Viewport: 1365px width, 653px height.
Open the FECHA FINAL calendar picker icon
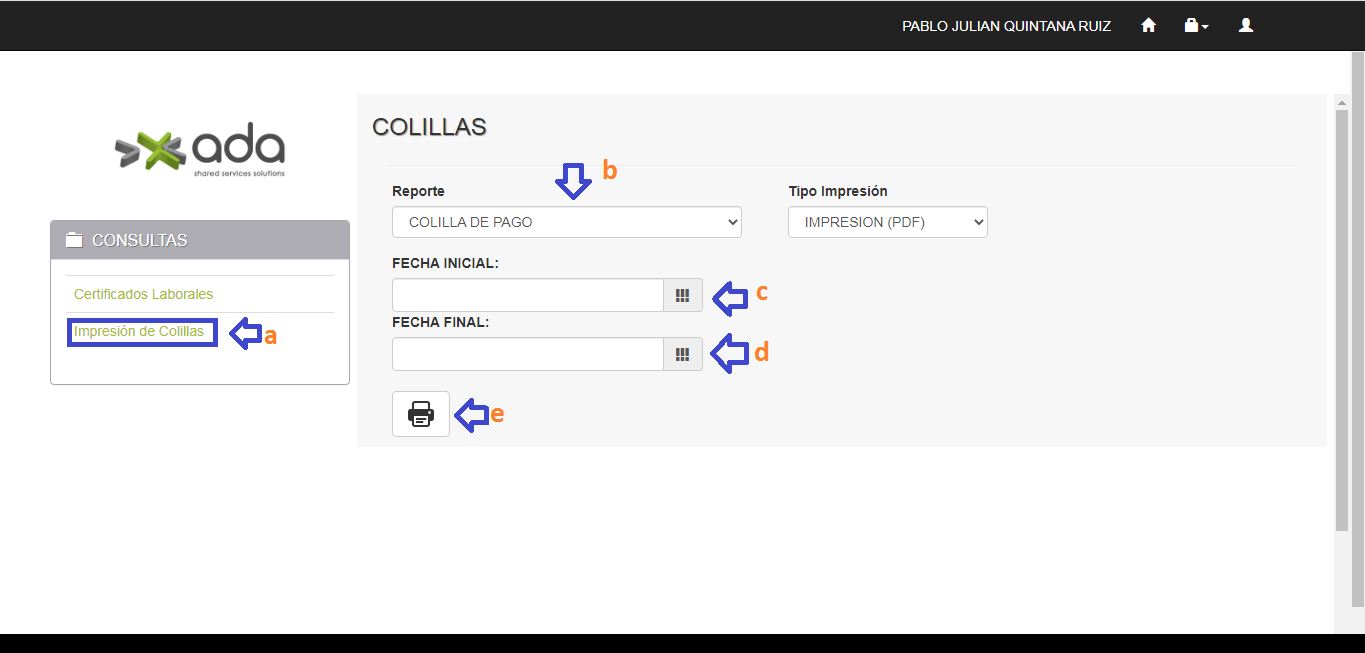[683, 354]
